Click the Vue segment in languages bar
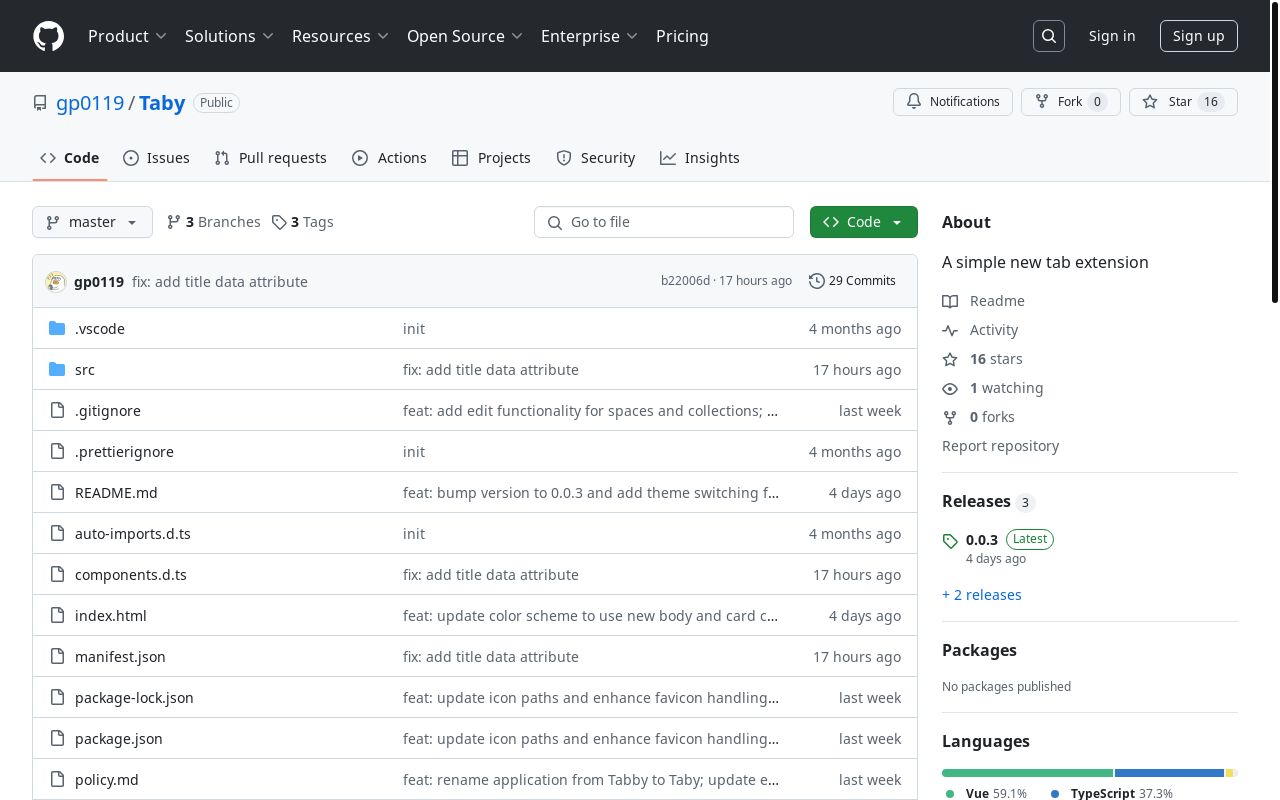Viewport: 1280px width, 800px height. pyautogui.click(x=1027, y=773)
